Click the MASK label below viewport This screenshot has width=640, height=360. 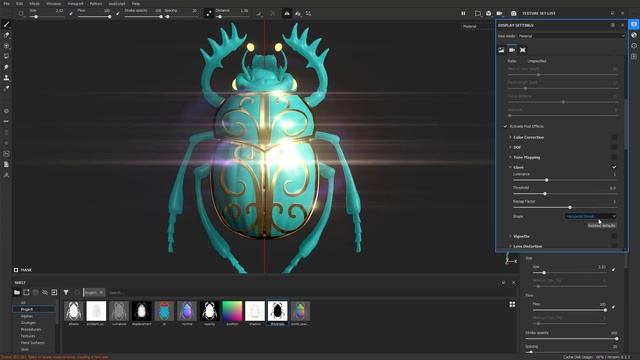26,270
